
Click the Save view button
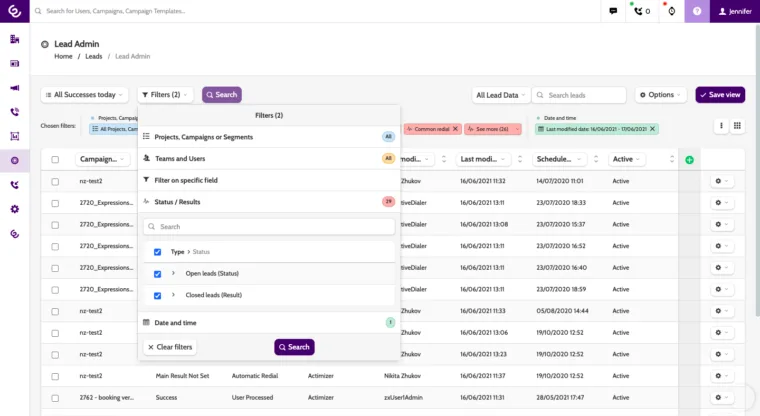tap(720, 95)
